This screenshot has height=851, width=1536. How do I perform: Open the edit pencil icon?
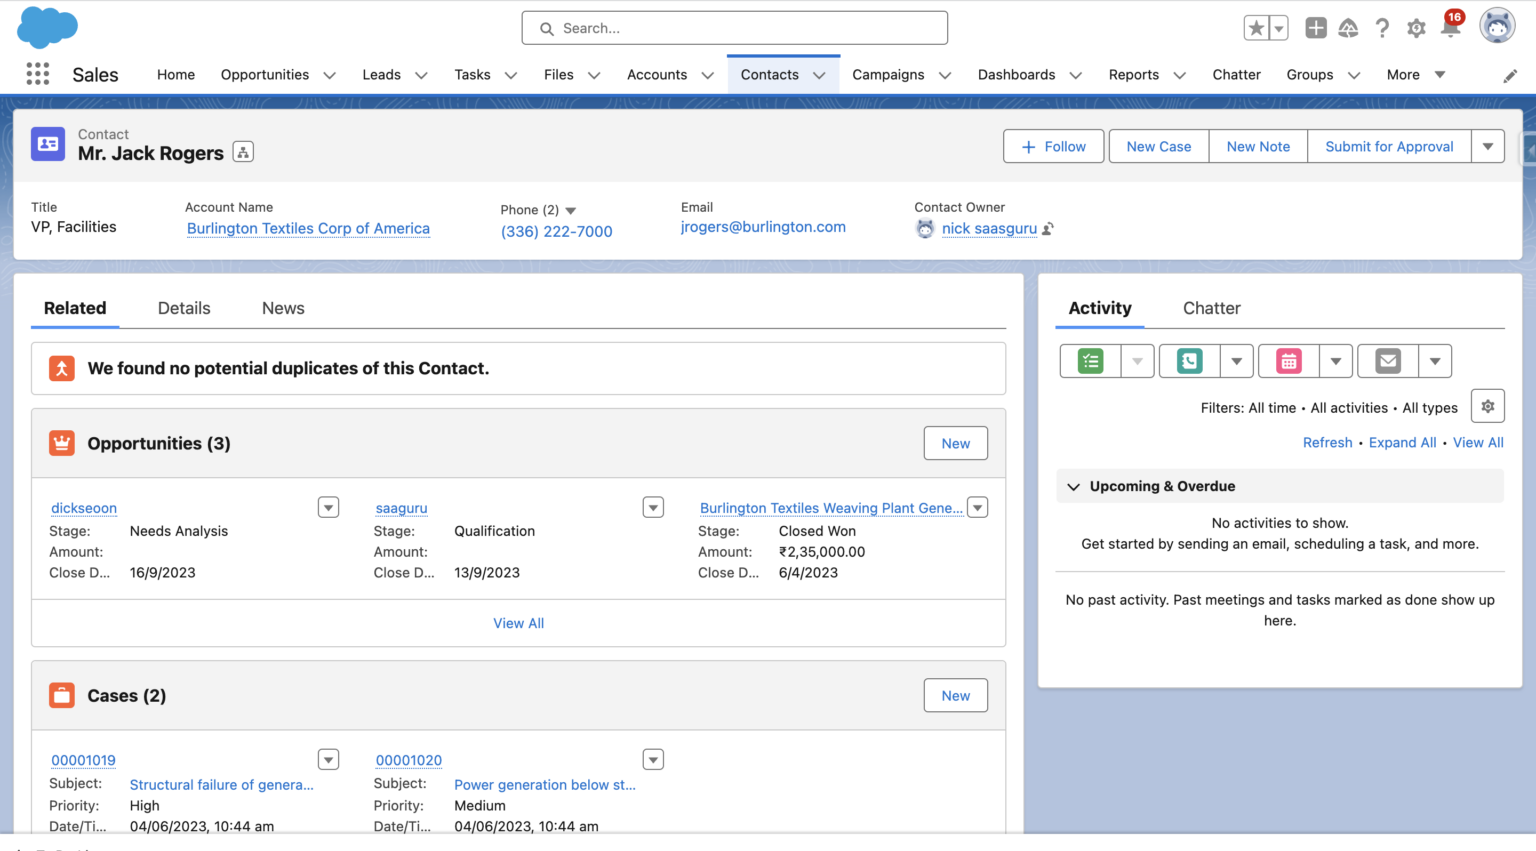click(x=1511, y=75)
